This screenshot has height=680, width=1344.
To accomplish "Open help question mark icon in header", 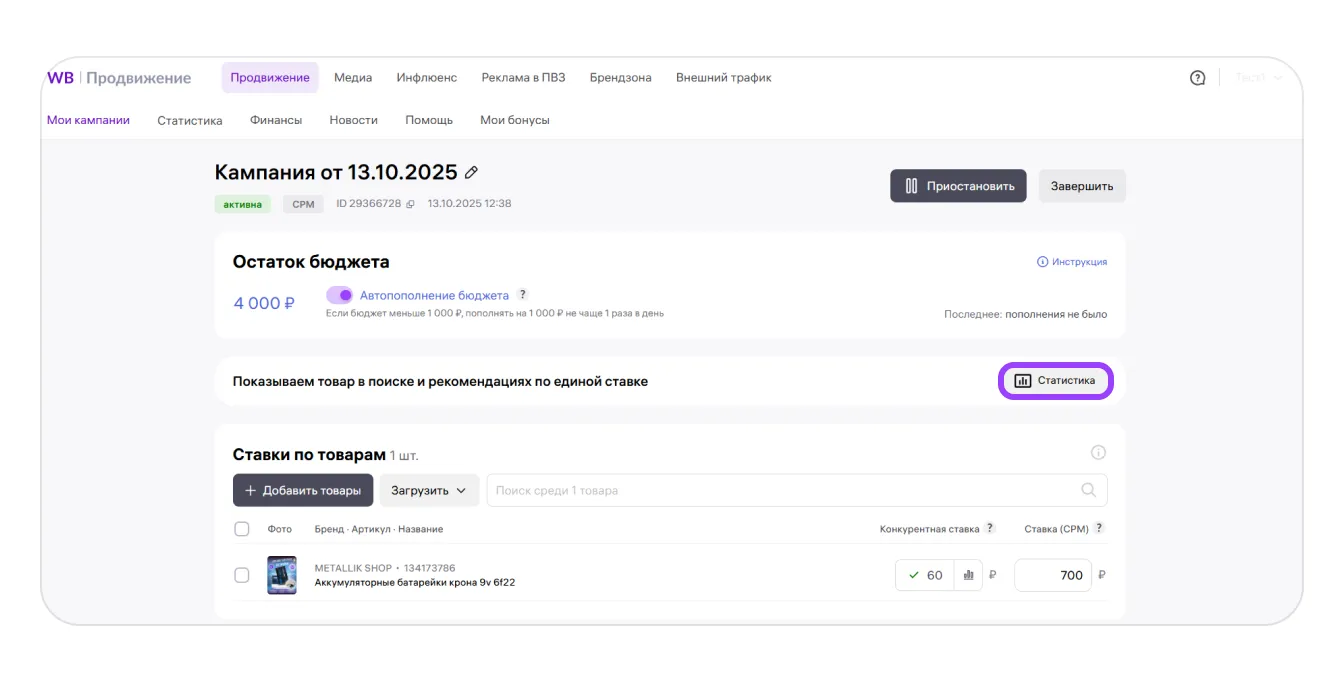I will (x=1197, y=78).
